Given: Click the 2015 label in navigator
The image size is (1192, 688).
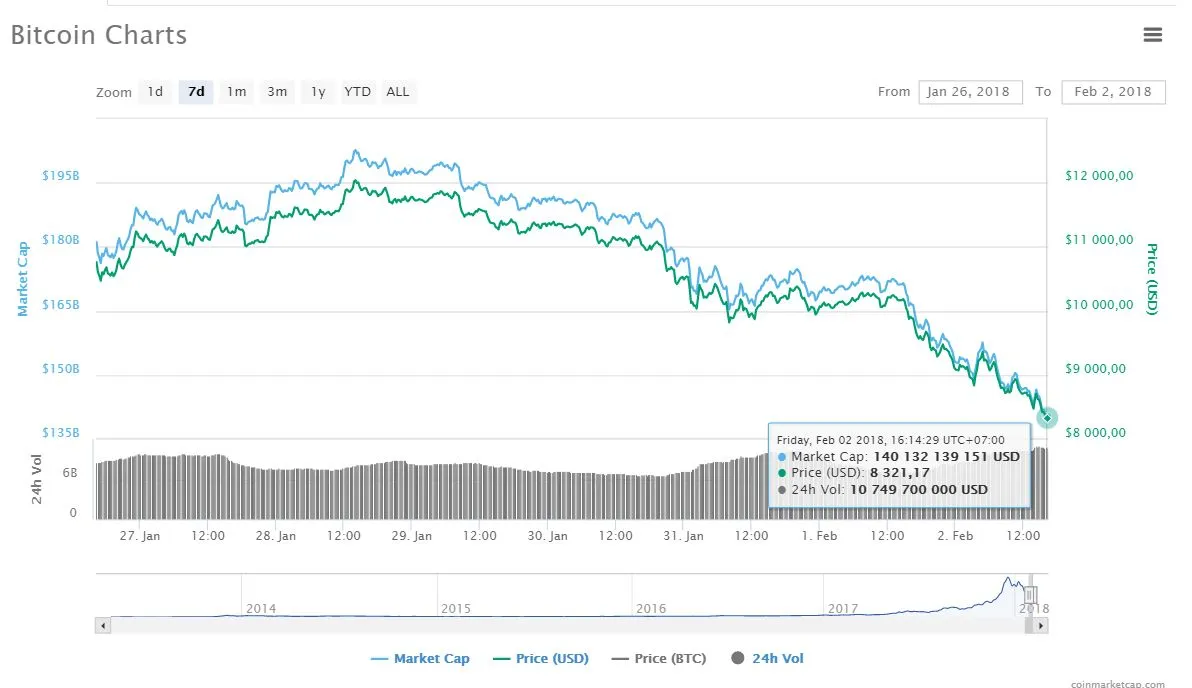Looking at the screenshot, I should point(455,608).
